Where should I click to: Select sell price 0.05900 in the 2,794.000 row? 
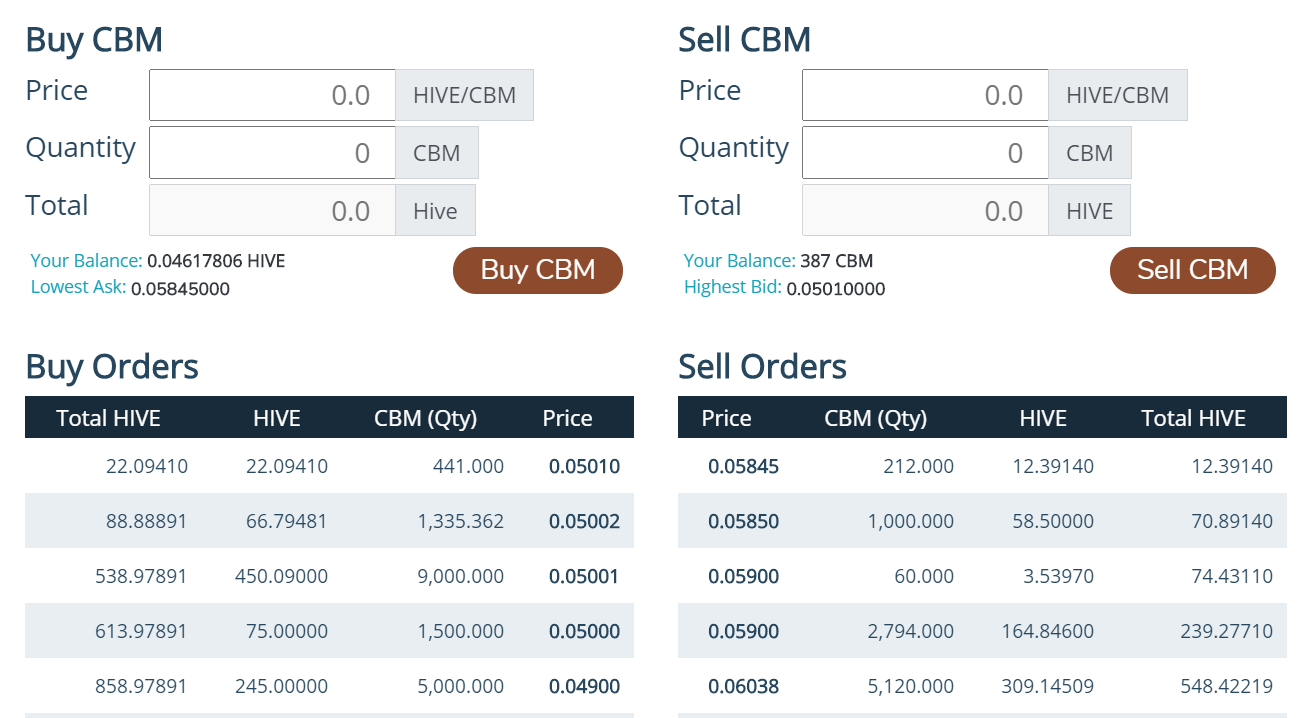(x=744, y=631)
